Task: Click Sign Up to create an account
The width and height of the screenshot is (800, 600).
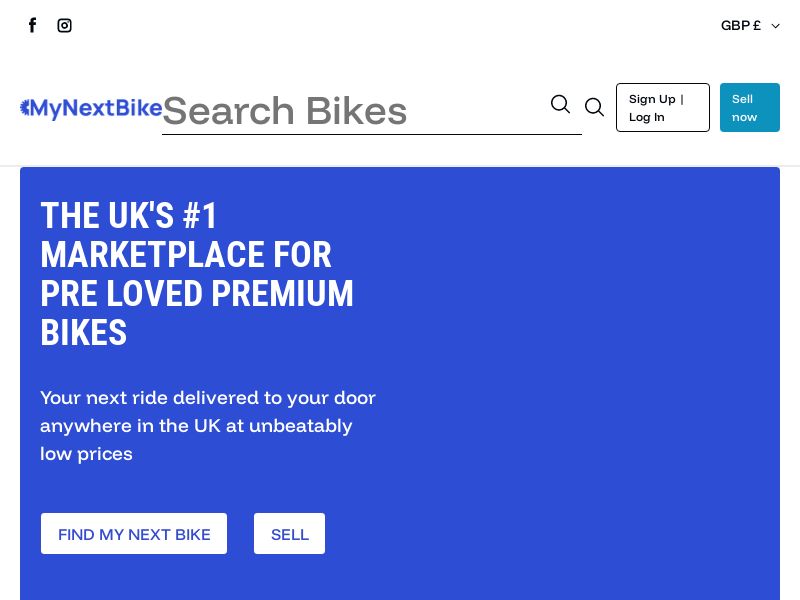Action: pos(652,99)
